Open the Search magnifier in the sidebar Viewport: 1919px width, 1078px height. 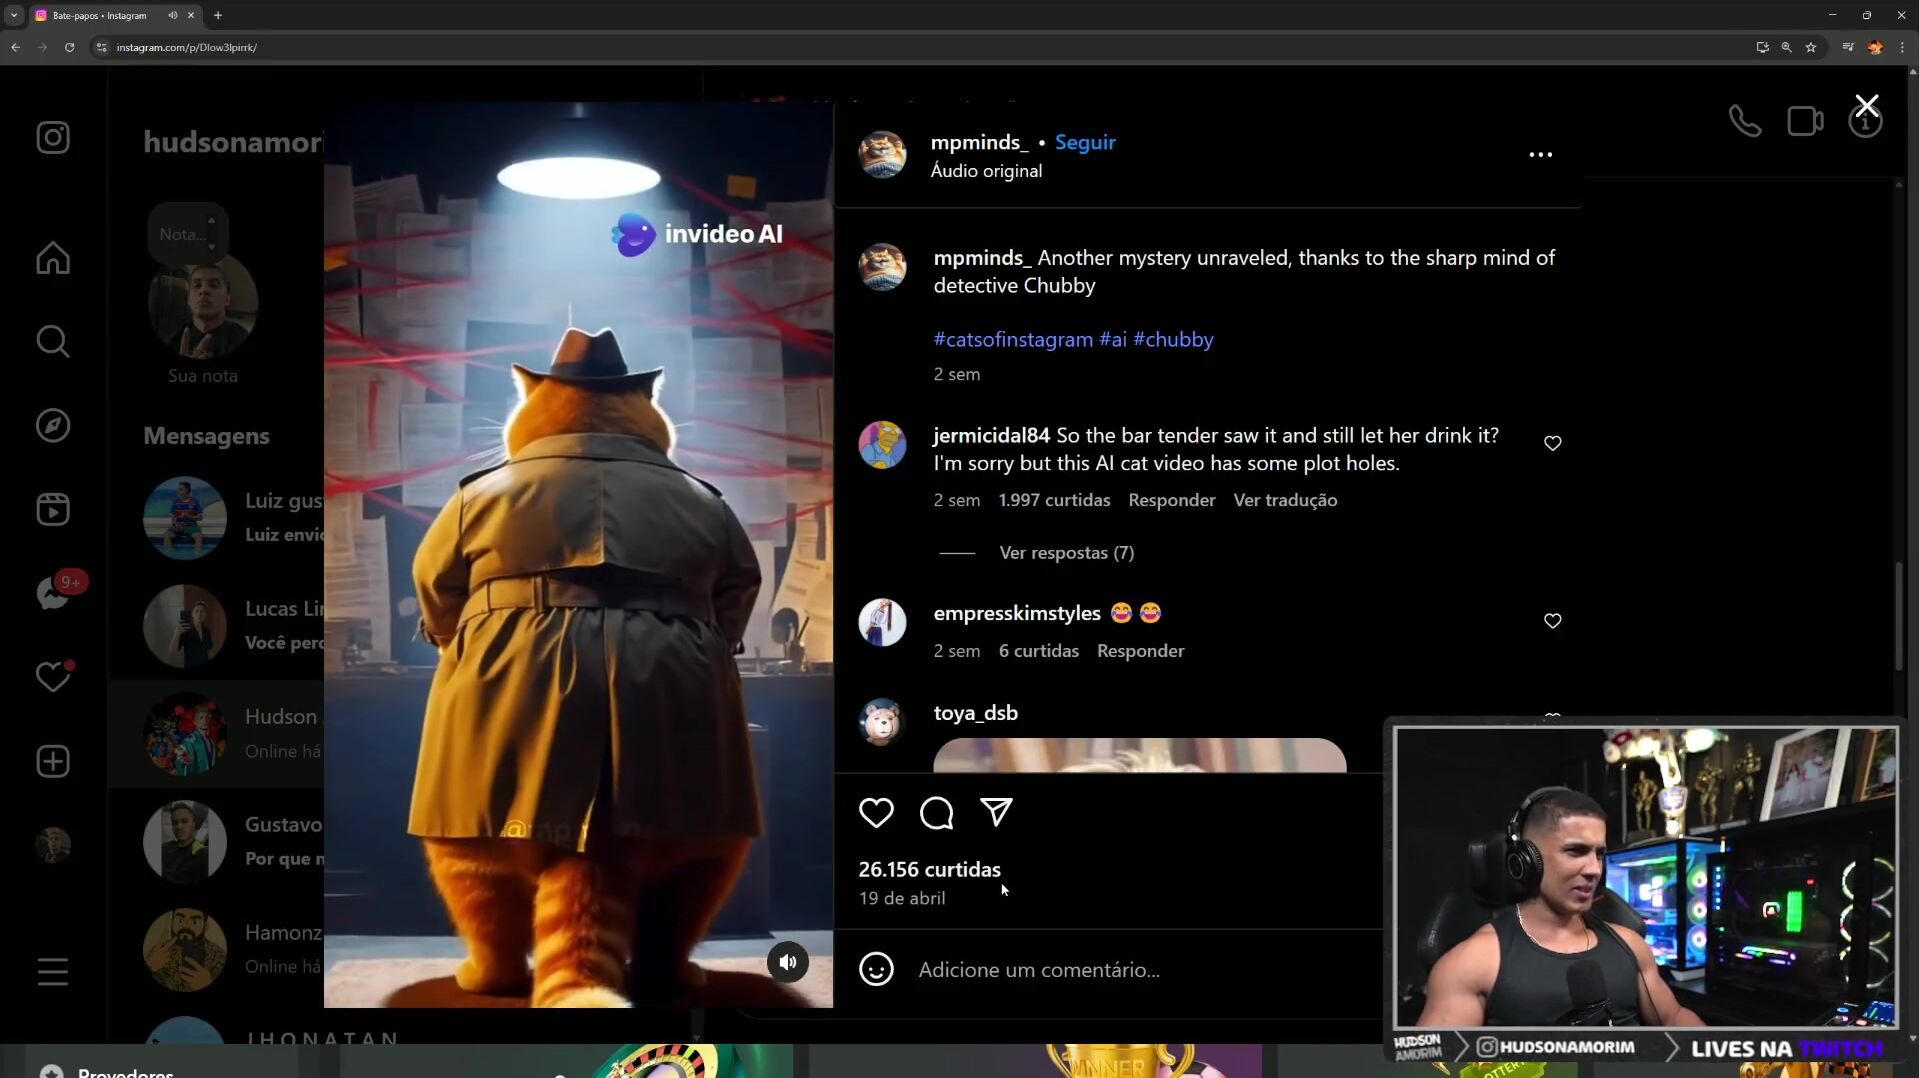53,342
